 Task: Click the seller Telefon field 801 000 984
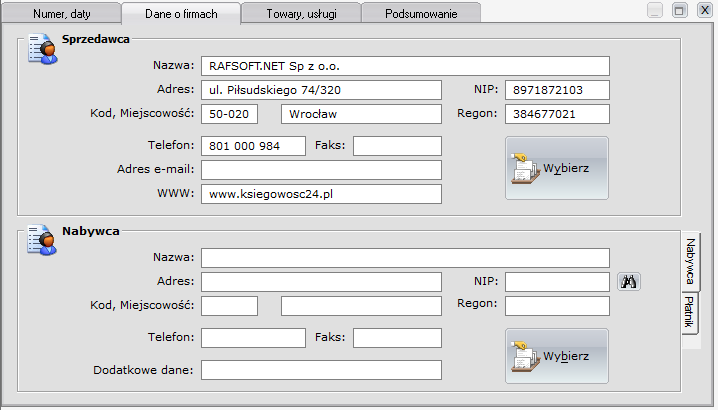click(253, 146)
